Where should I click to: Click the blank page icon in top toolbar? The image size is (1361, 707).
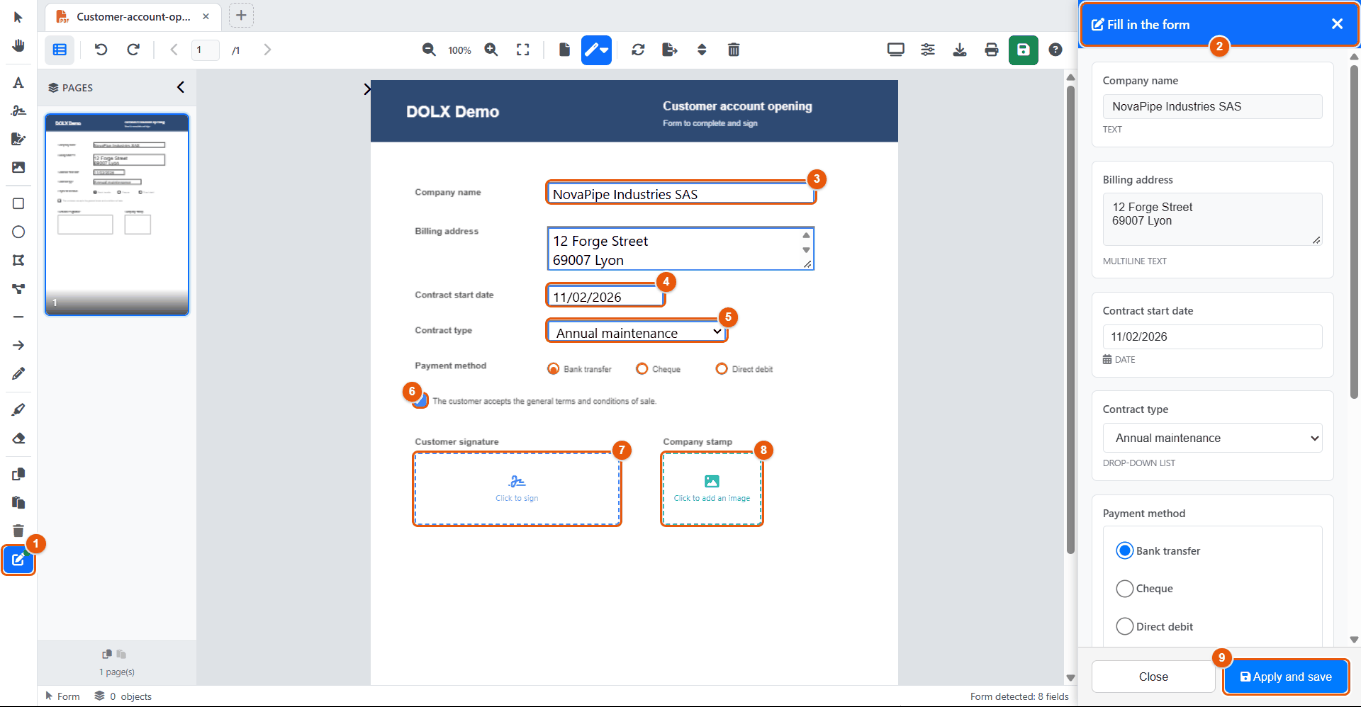[x=564, y=50]
